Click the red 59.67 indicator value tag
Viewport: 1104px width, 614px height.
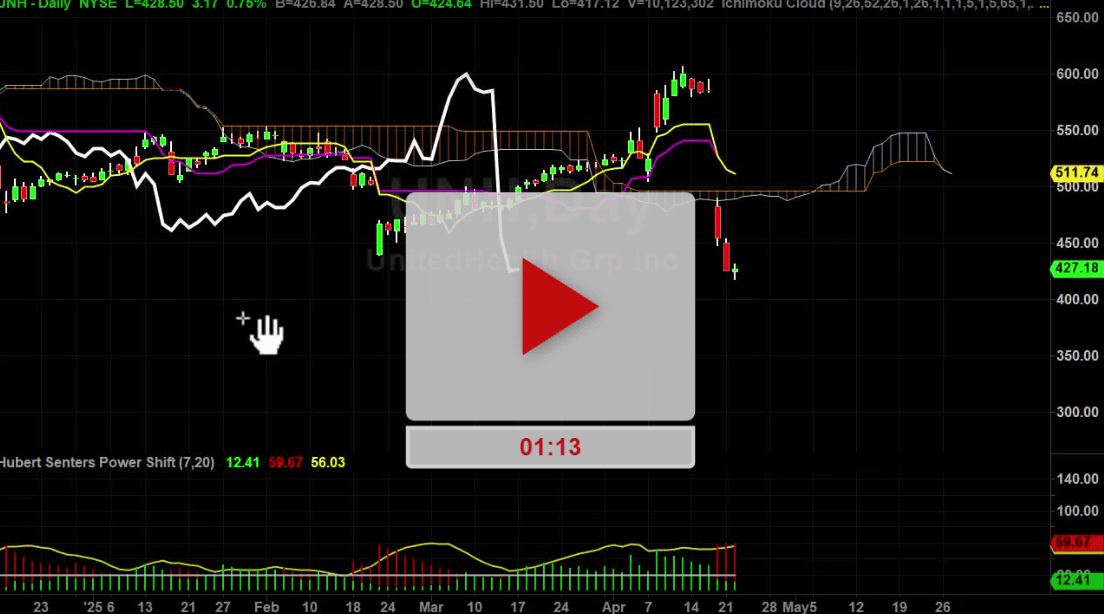click(1077, 542)
